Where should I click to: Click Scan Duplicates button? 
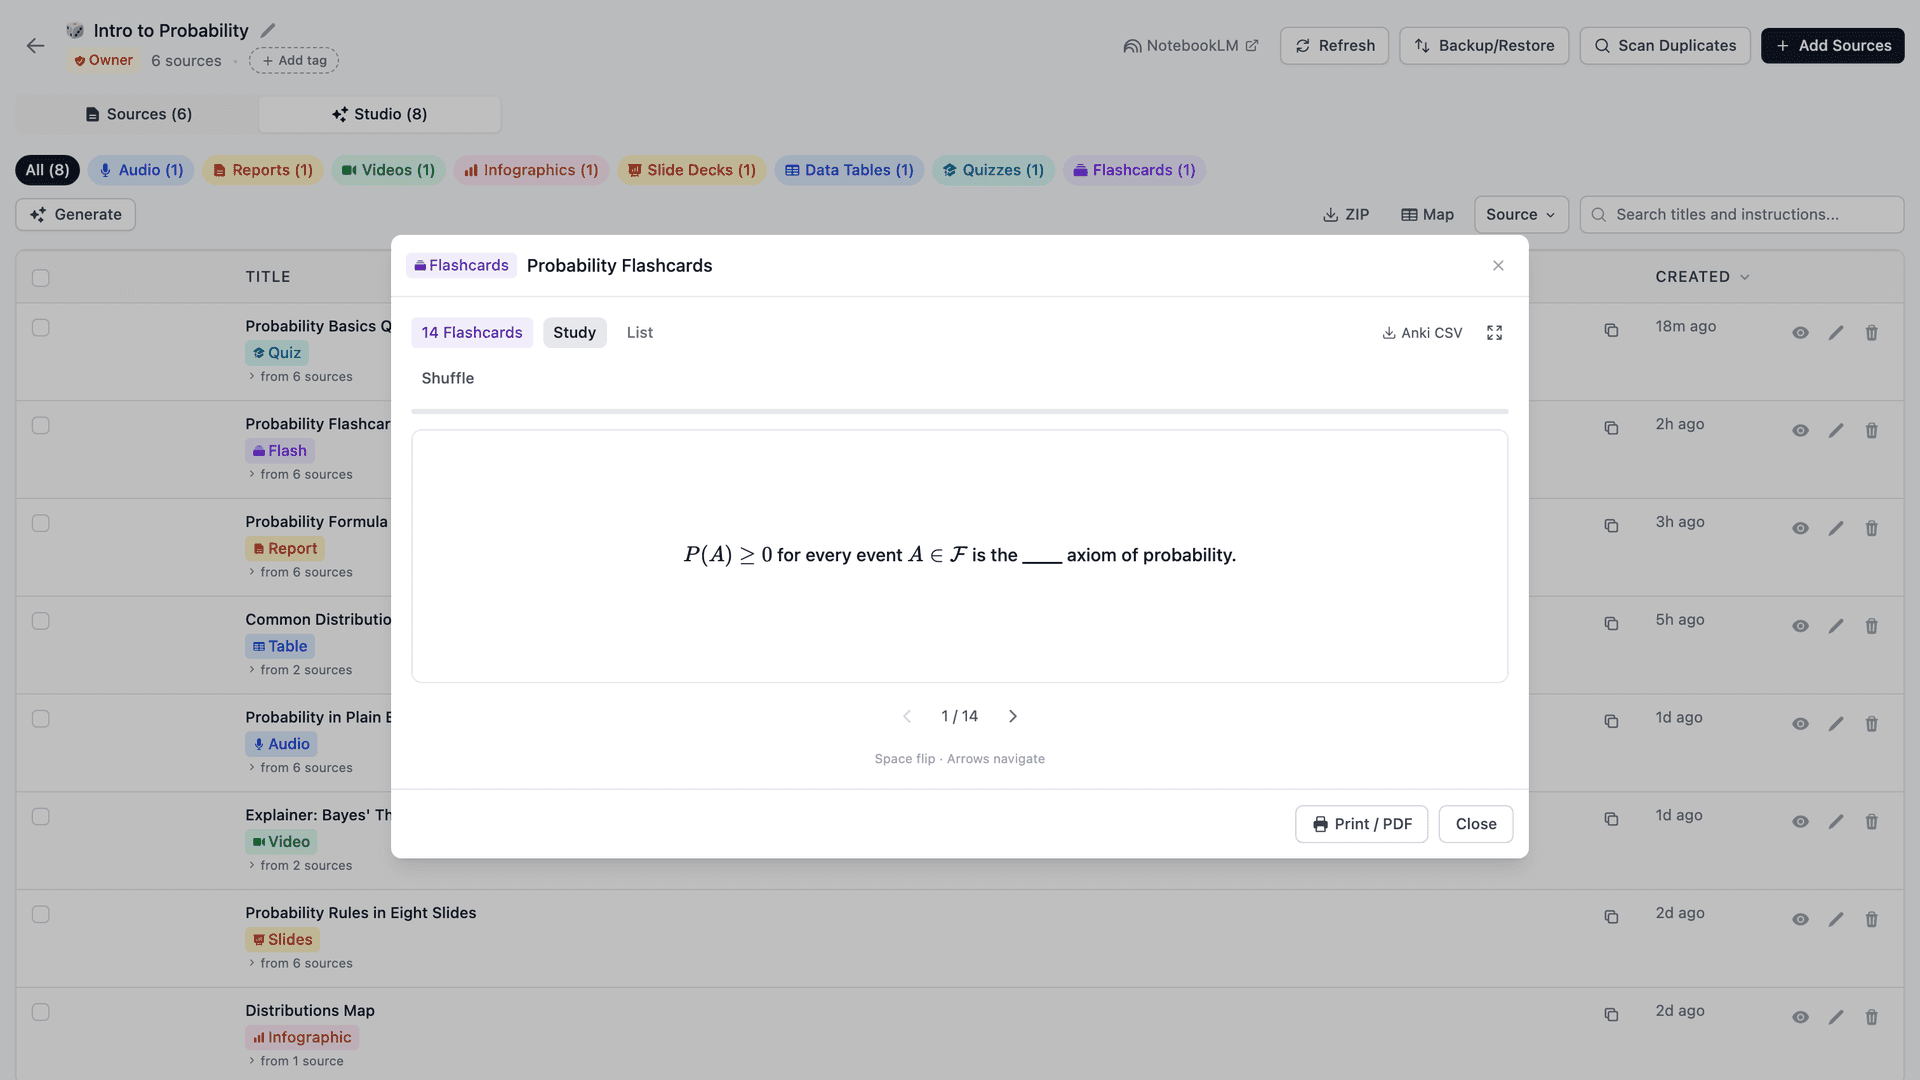(x=1664, y=46)
